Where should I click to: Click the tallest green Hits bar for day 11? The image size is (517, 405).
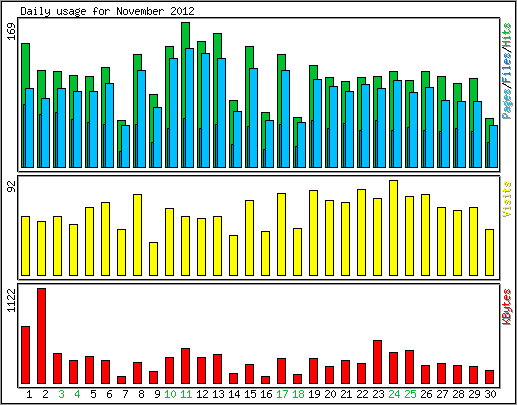[x=186, y=35]
